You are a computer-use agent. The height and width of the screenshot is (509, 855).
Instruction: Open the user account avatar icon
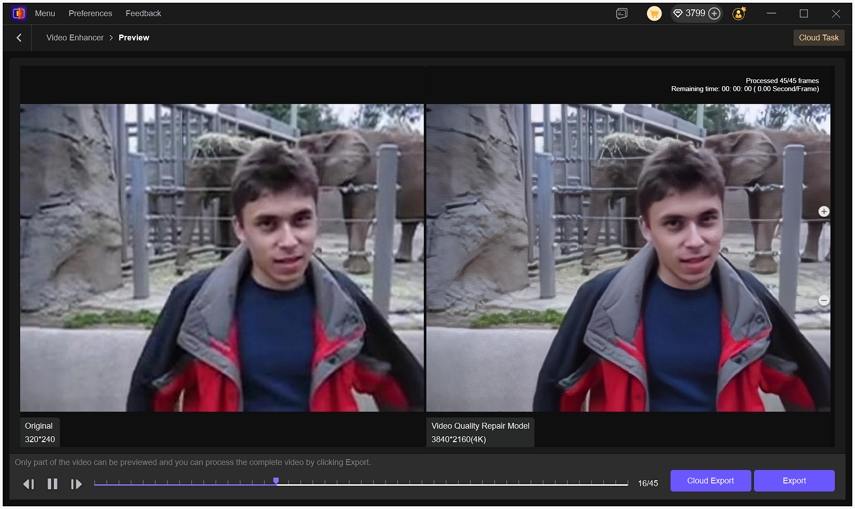739,14
